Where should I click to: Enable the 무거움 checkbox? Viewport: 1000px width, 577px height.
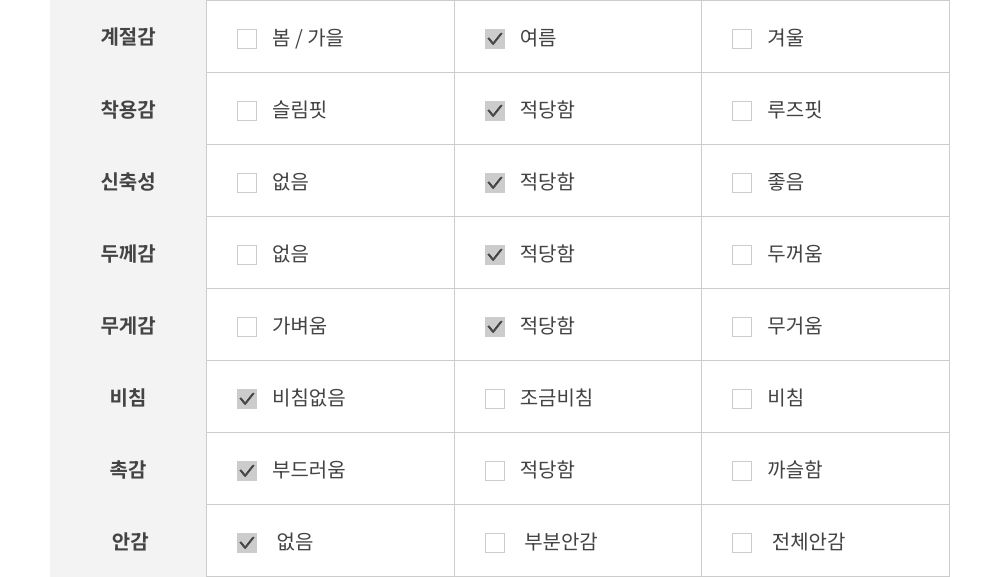click(x=742, y=327)
